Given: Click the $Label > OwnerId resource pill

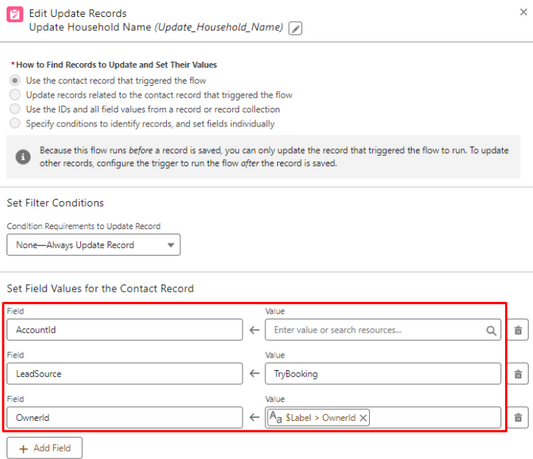Looking at the screenshot, I should pos(319,418).
